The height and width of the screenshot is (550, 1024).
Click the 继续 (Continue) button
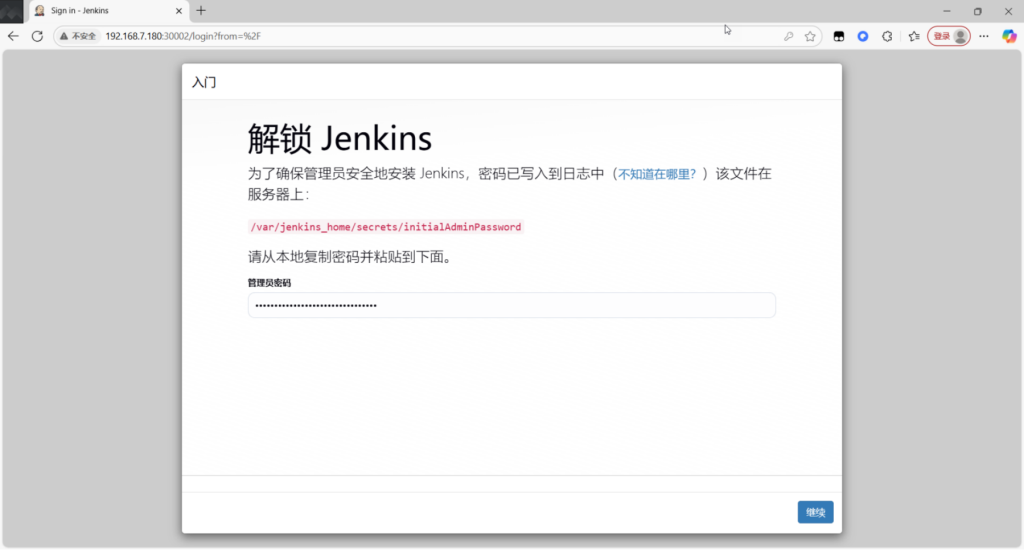click(815, 512)
